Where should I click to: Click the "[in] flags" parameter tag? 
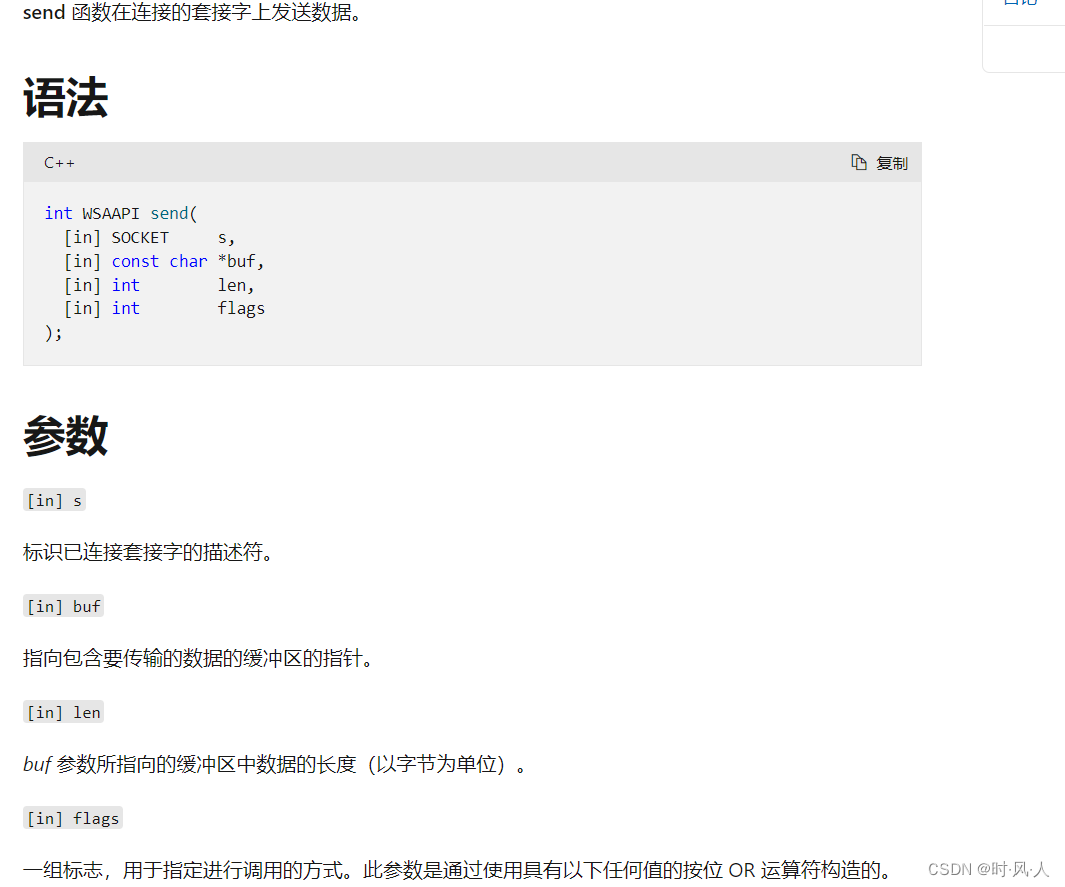coord(73,818)
